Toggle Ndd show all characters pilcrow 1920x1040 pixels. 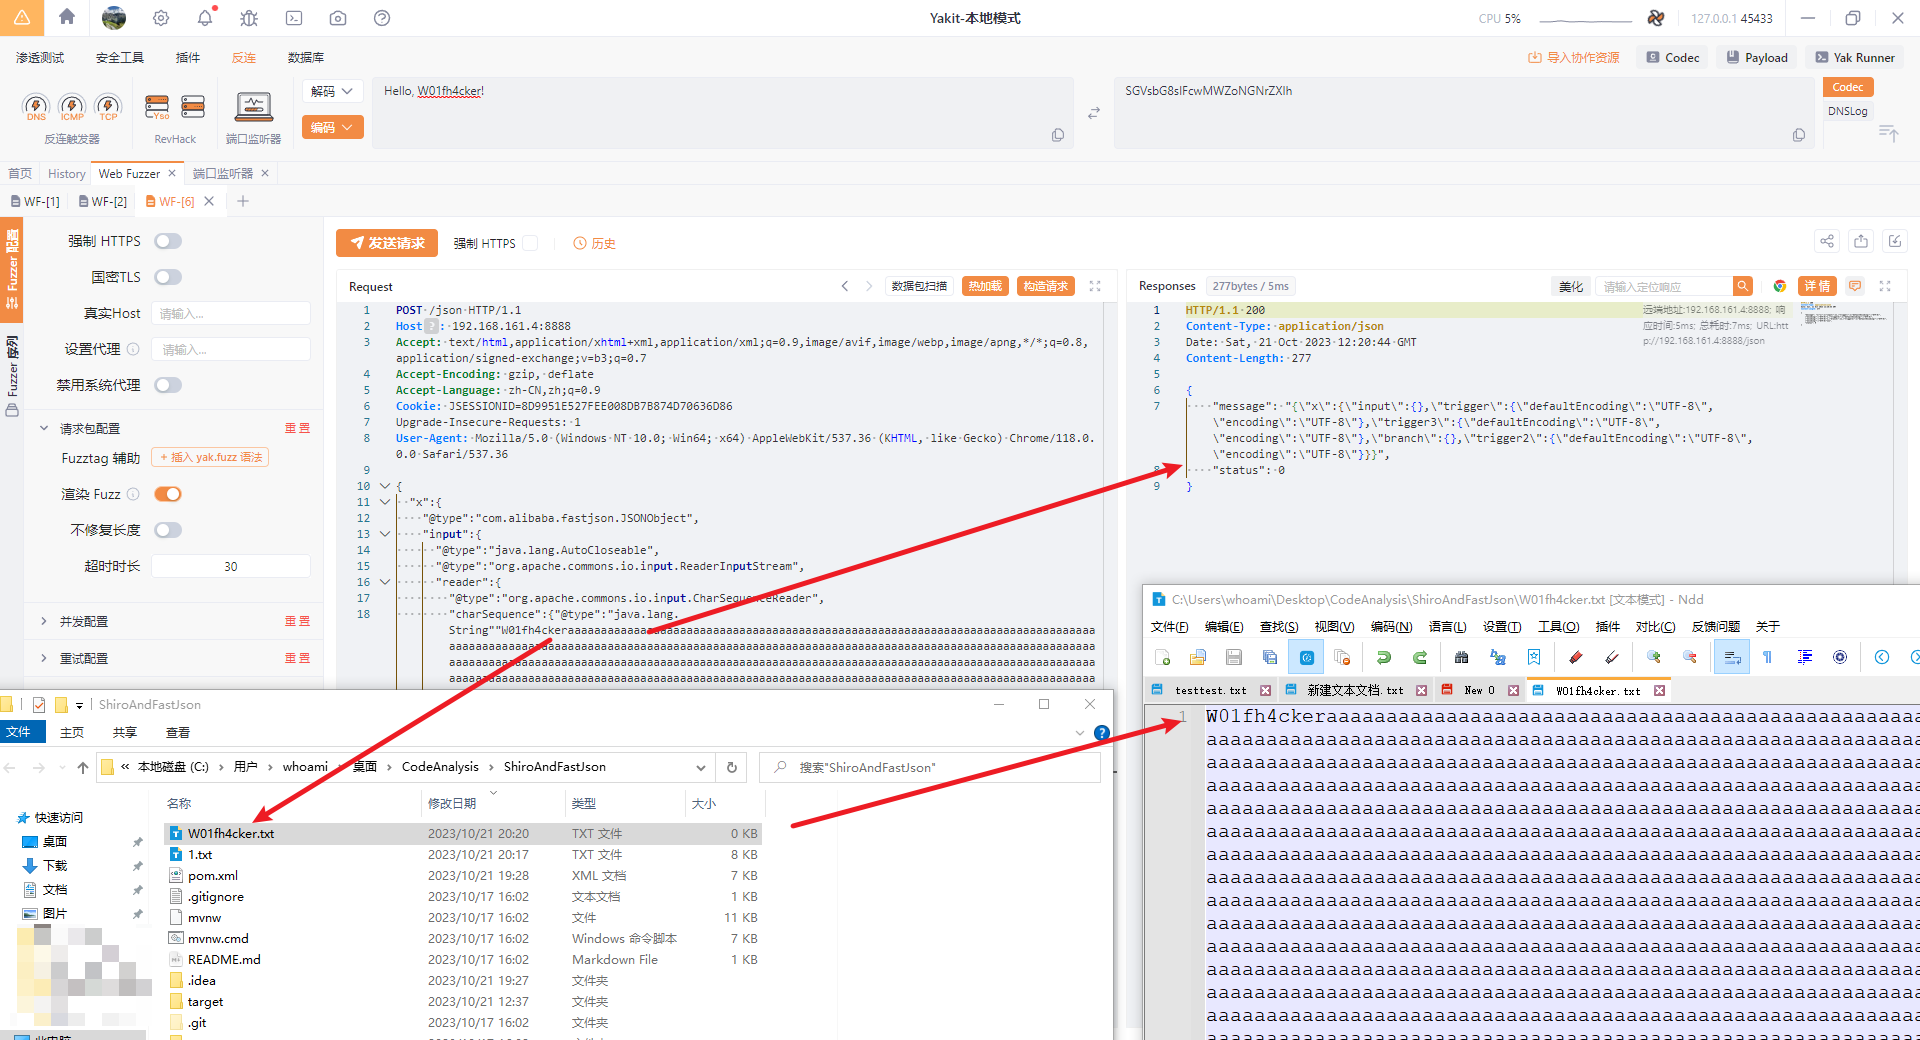click(1768, 657)
